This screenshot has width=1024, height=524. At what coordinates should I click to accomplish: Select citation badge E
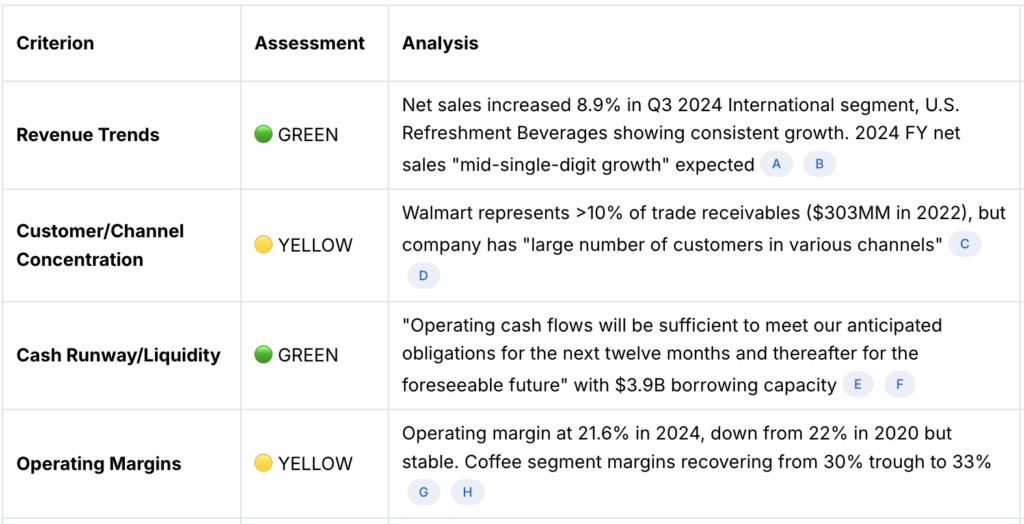[x=857, y=385]
